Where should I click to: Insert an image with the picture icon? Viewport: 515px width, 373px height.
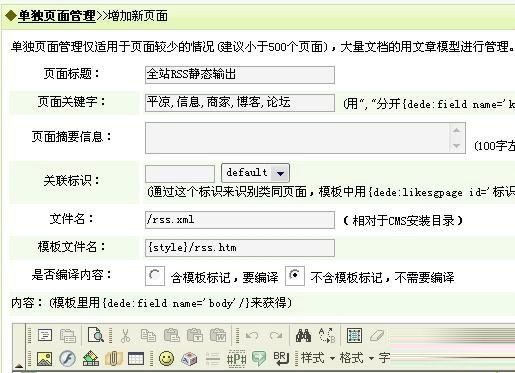(x=44, y=359)
